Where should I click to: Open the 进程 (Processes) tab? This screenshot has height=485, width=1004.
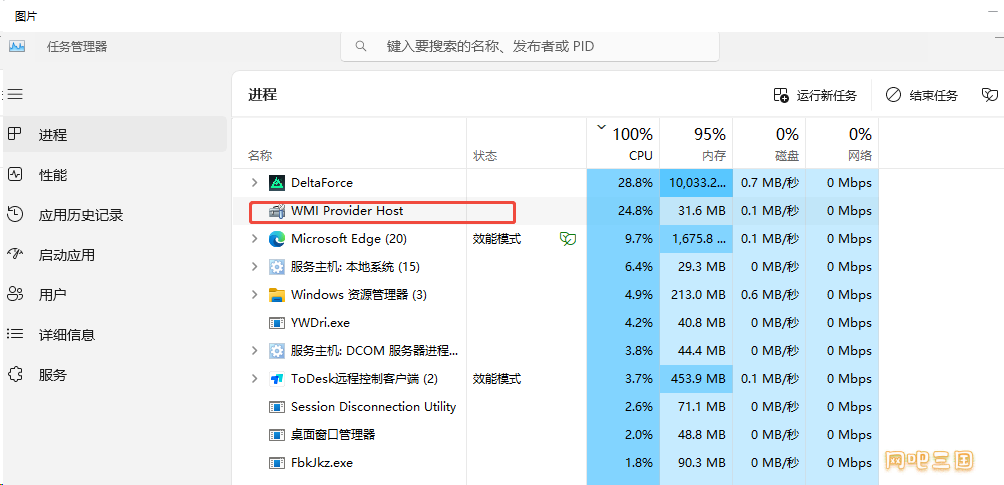click(x=115, y=135)
